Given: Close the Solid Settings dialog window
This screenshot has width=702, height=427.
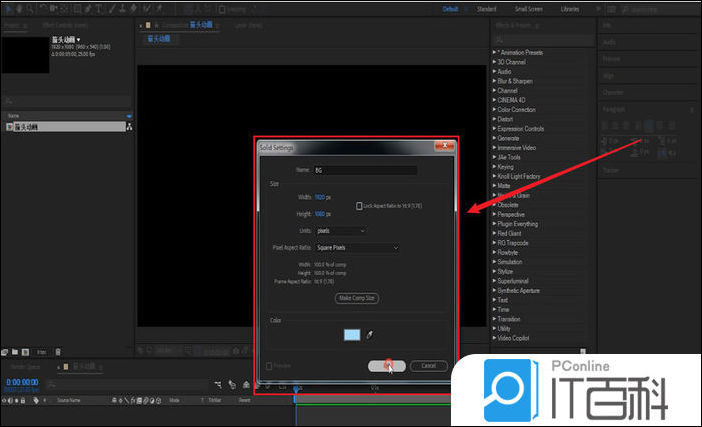Looking at the screenshot, I should coord(444,146).
